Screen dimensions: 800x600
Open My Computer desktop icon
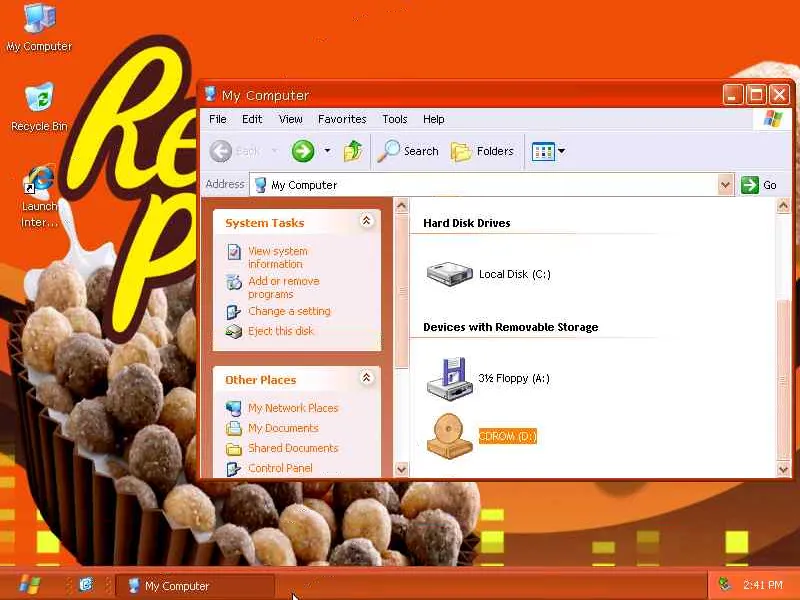39,28
